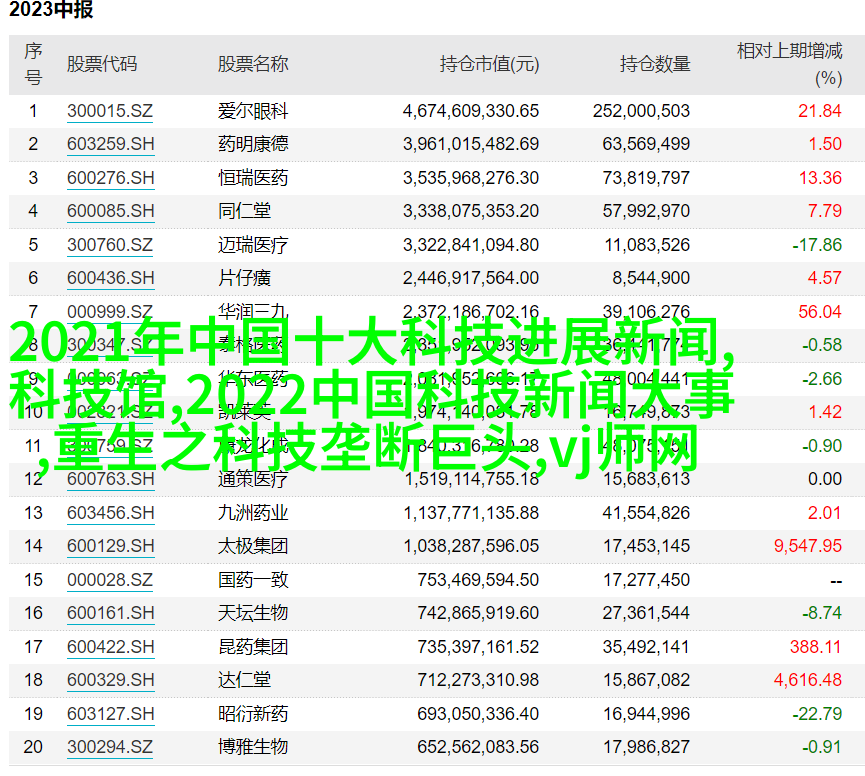Select the 国药一致 name cell
The height and width of the screenshot is (776, 865).
253,580
